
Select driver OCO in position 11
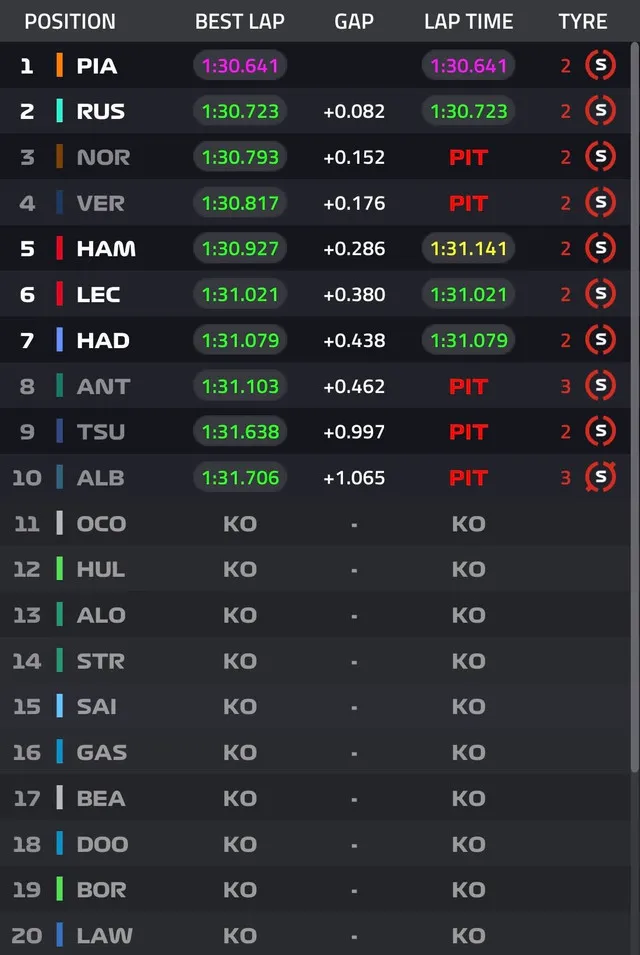coord(101,524)
